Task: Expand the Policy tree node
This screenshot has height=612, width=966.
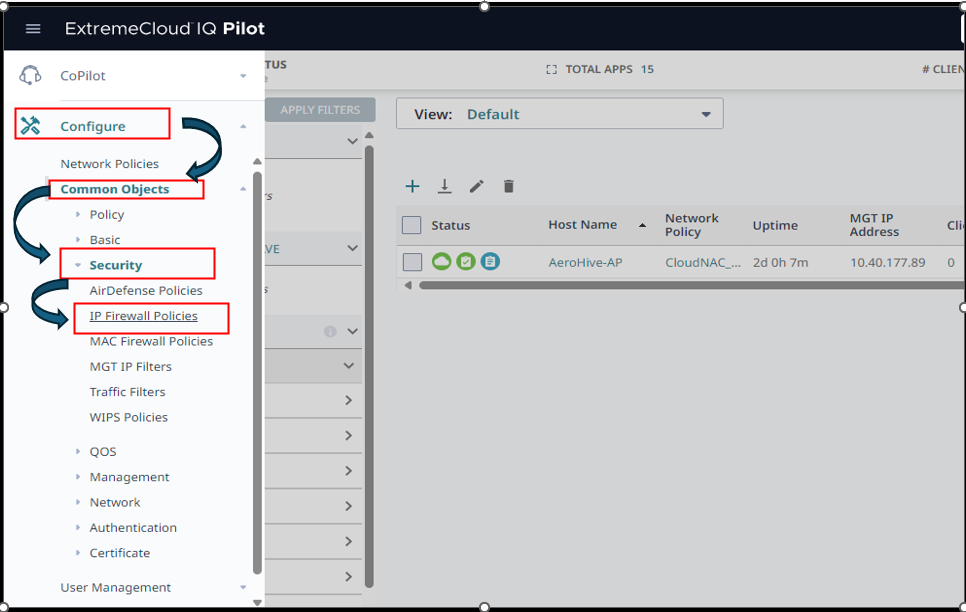Action: (x=78, y=214)
